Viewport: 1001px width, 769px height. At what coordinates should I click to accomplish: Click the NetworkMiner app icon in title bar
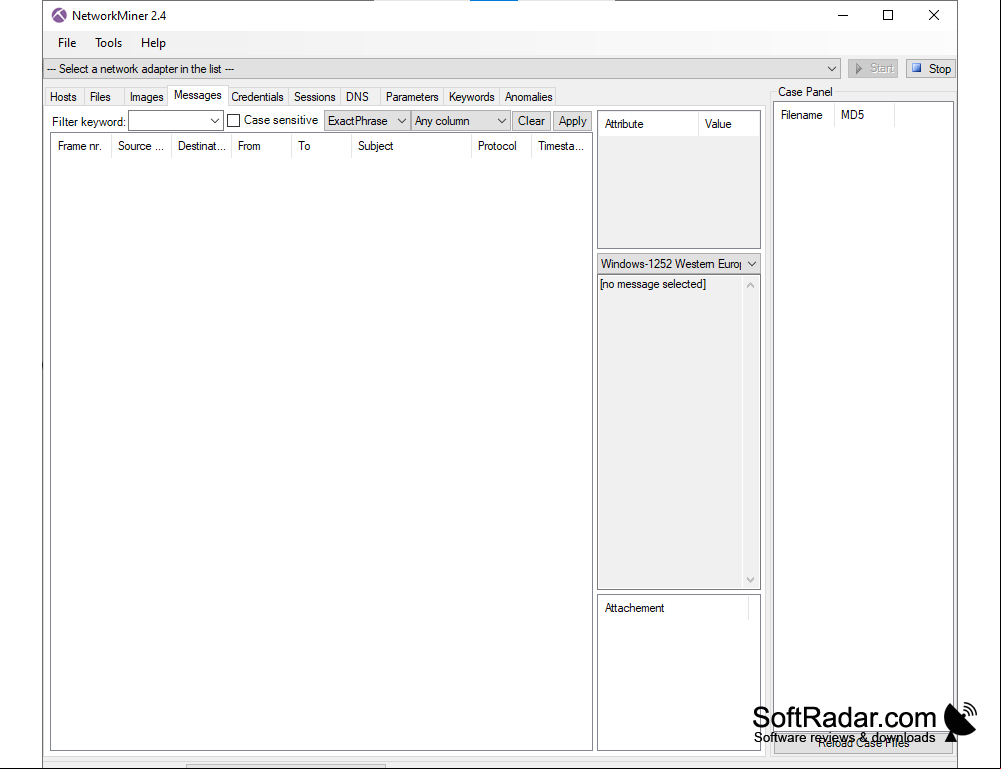(x=59, y=15)
